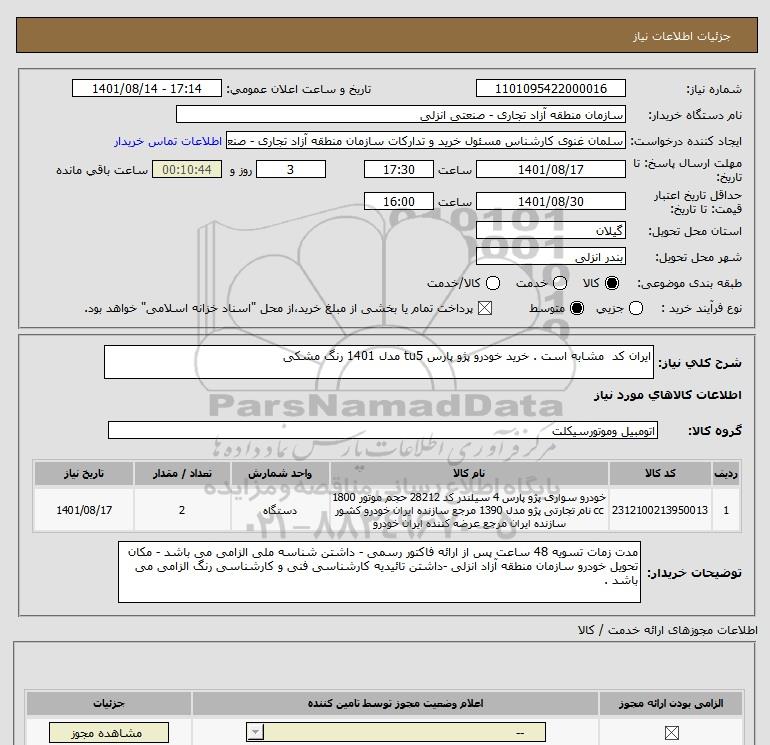Open the permit status dropdown arrow
Screen dimensions: 770x745
(x=255, y=733)
